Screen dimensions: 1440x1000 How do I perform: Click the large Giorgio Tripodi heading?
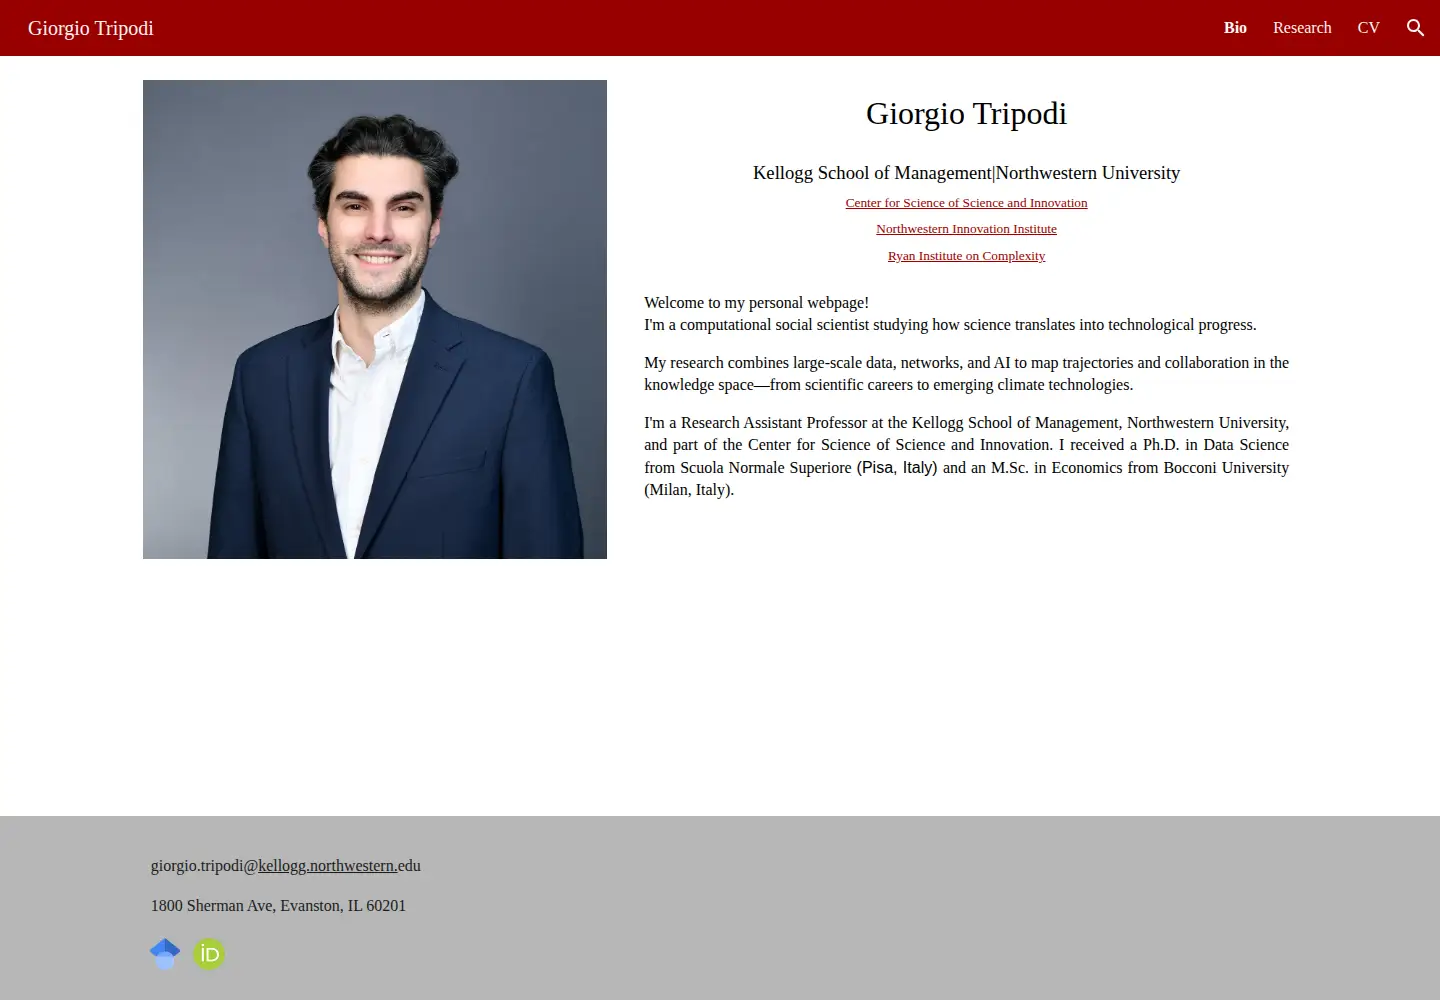coord(966,114)
